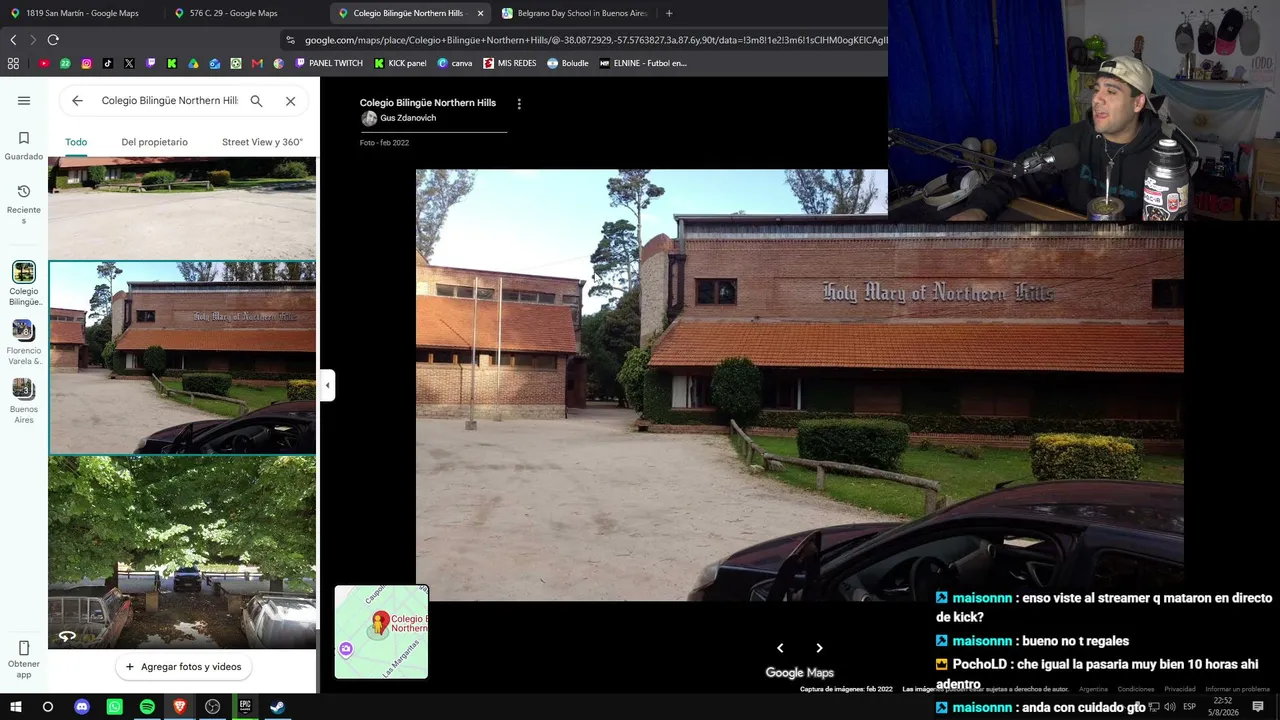Open the Condiciones footer link
This screenshot has height=720, width=1280.
pos(1136,689)
